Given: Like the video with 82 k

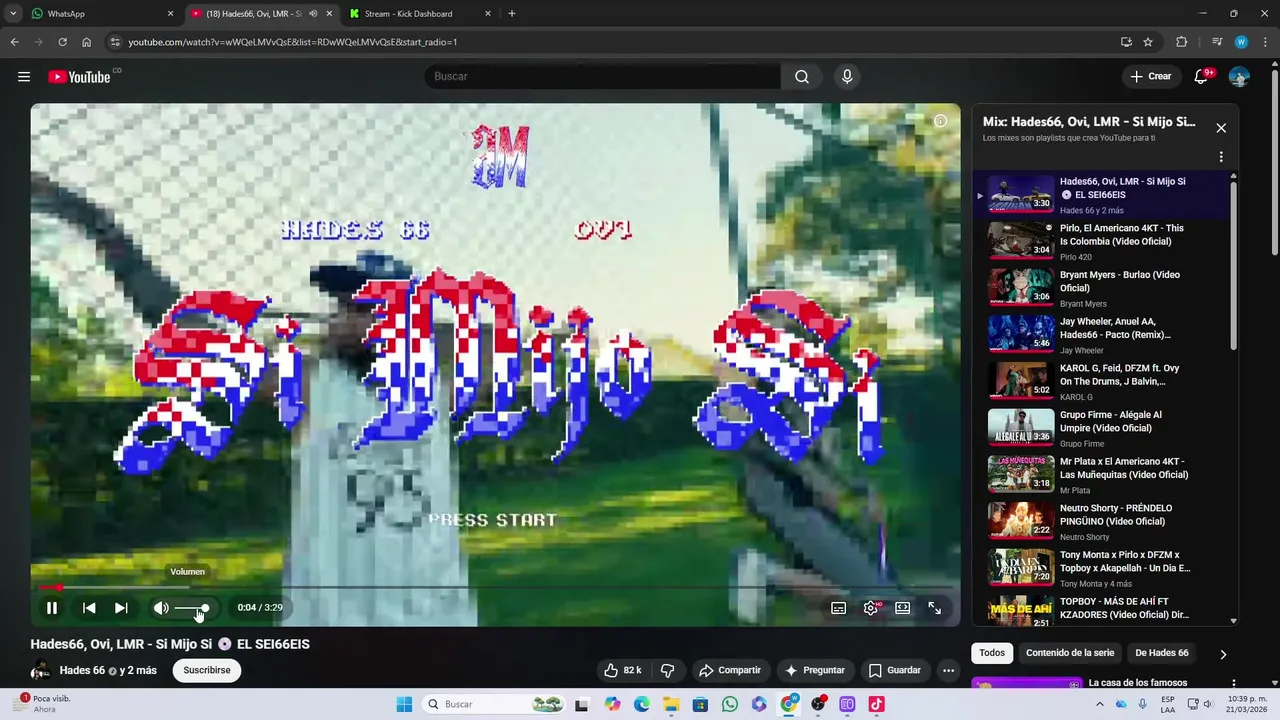Looking at the screenshot, I should coord(622,670).
